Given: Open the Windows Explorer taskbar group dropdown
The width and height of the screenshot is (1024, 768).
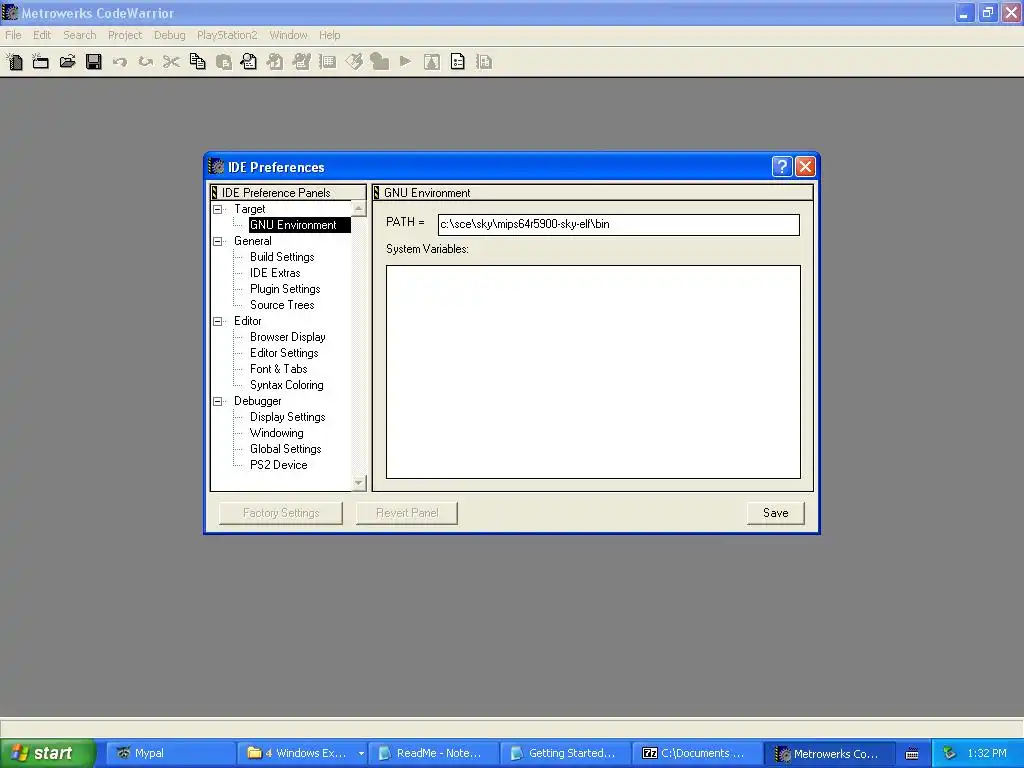Looking at the screenshot, I should click(x=360, y=753).
